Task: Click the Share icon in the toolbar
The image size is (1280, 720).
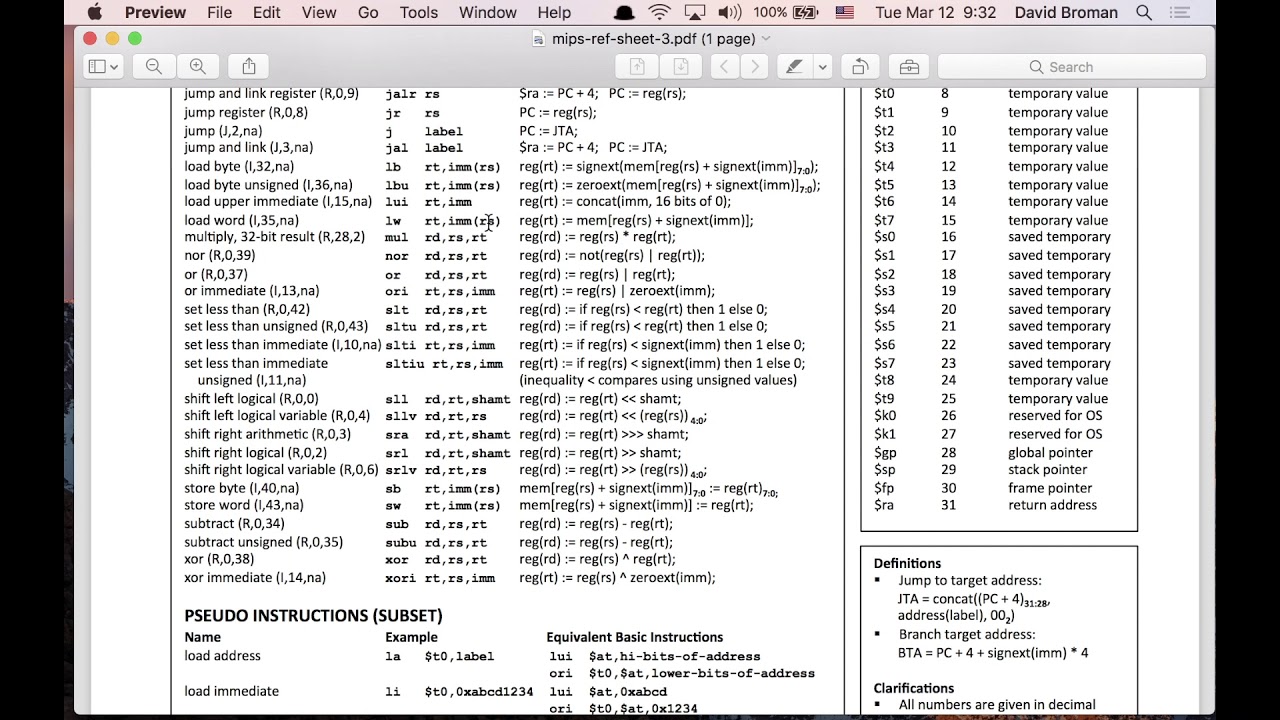Action: tap(249, 67)
